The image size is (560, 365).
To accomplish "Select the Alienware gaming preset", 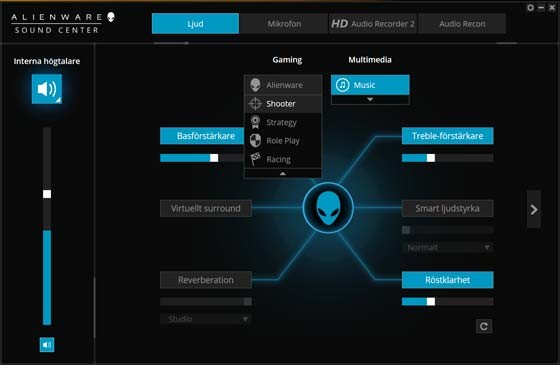I will point(282,85).
